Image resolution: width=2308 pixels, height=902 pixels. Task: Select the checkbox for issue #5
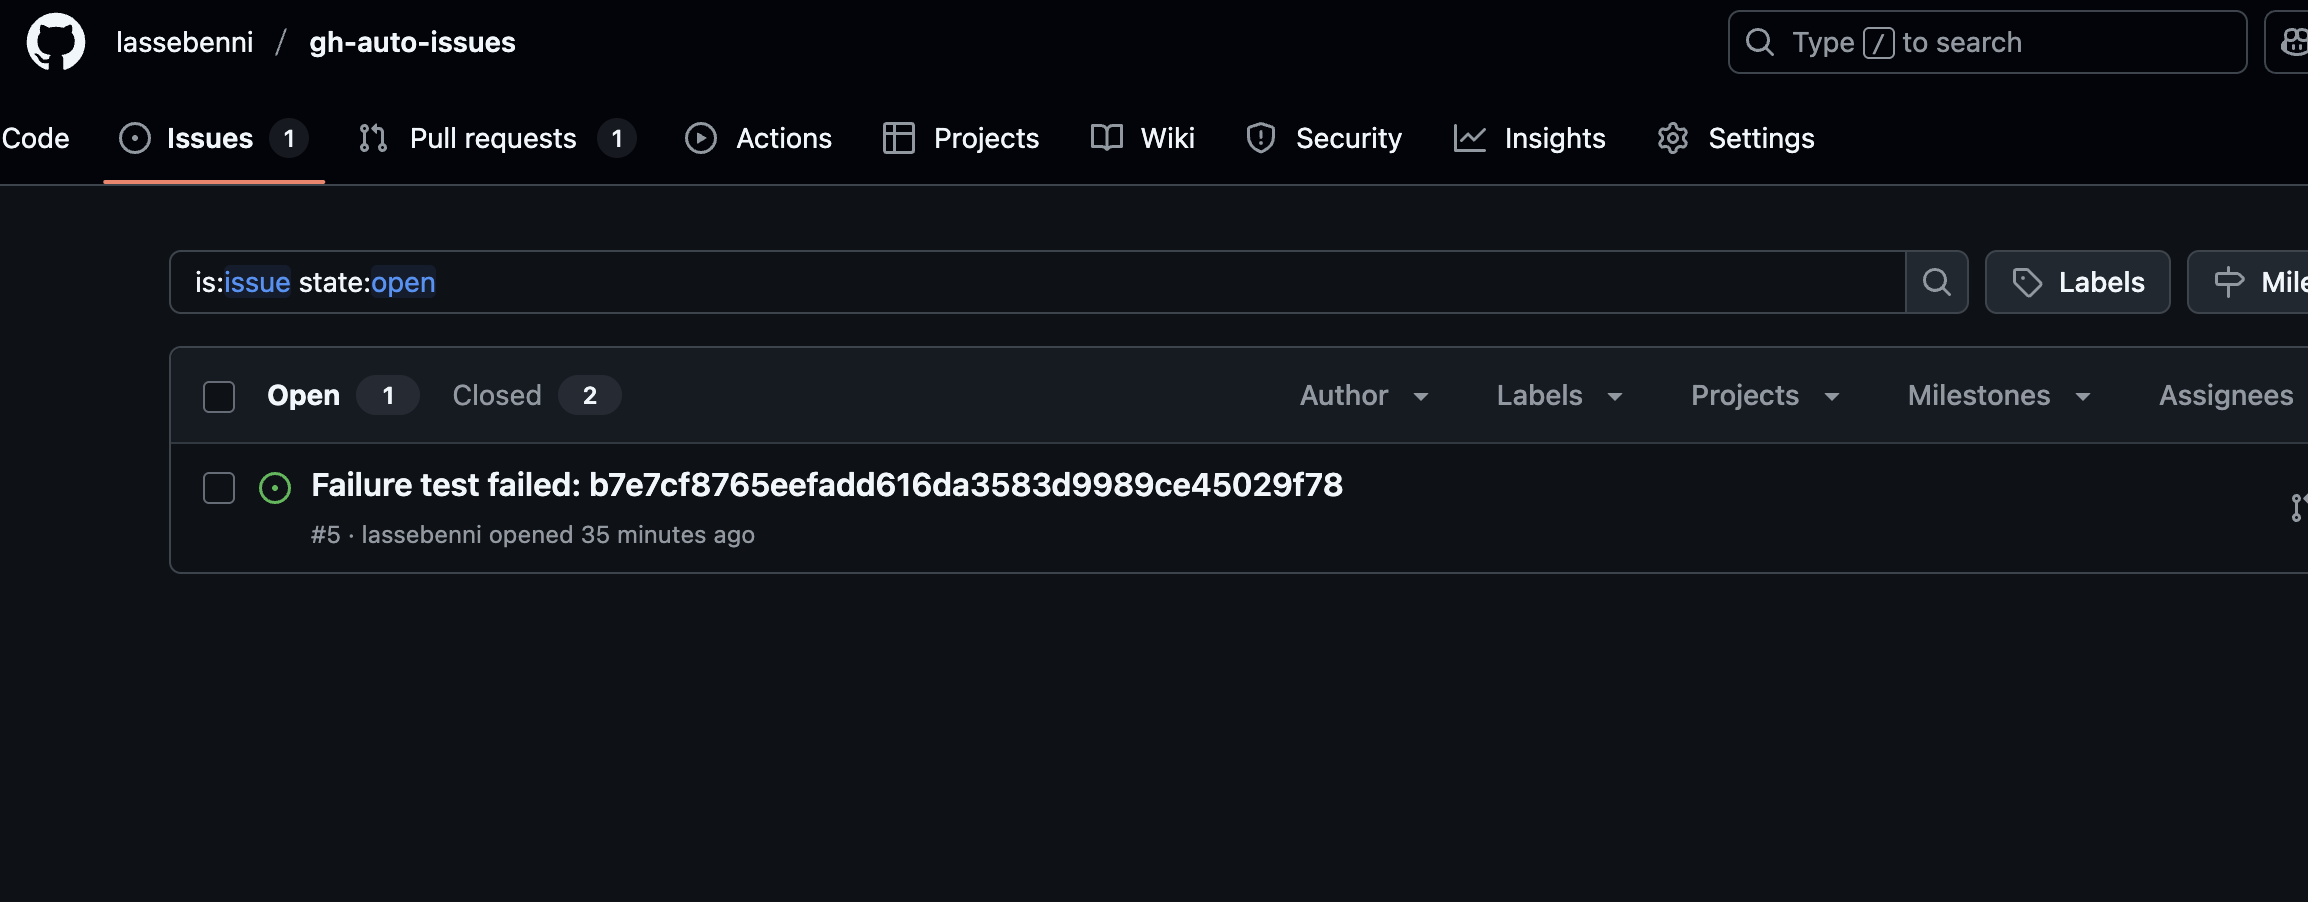pyautogui.click(x=218, y=489)
